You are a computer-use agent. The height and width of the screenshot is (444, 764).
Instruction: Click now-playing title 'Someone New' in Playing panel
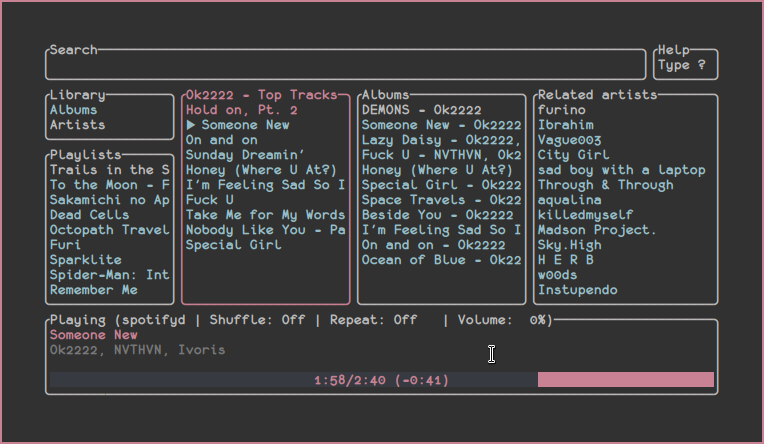[94, 335]
